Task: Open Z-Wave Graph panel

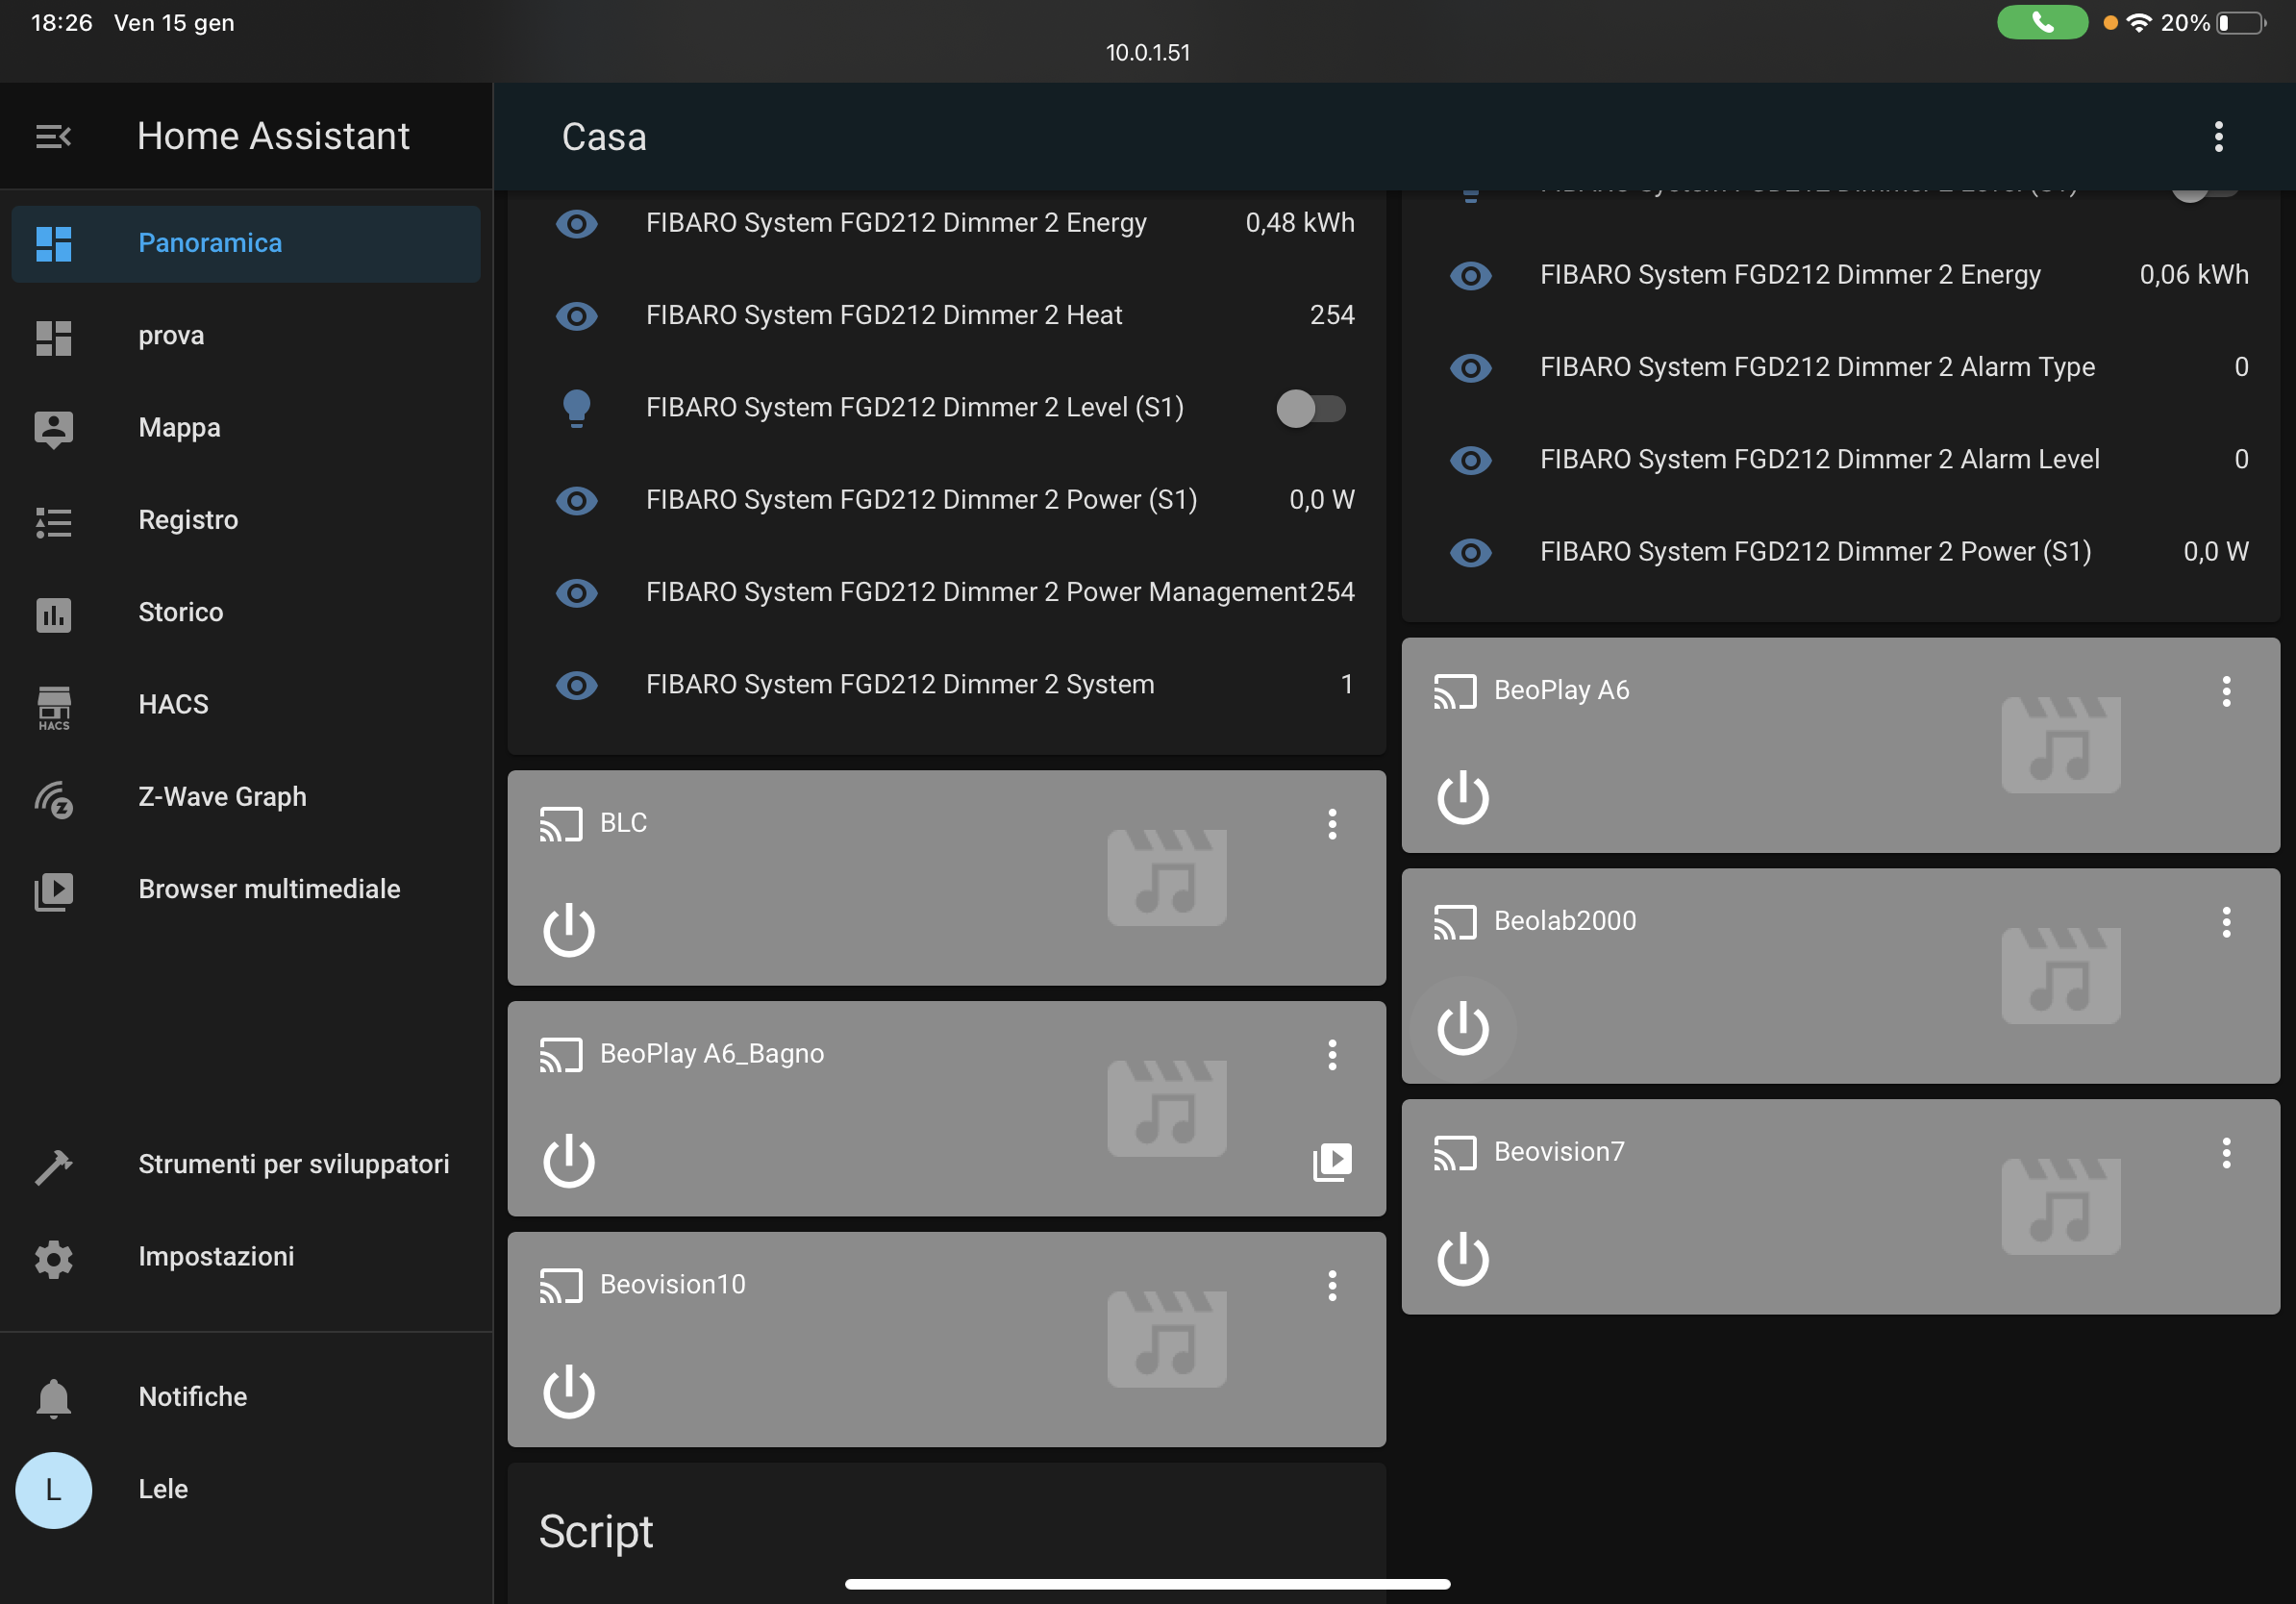Action: tap(222, 797)
